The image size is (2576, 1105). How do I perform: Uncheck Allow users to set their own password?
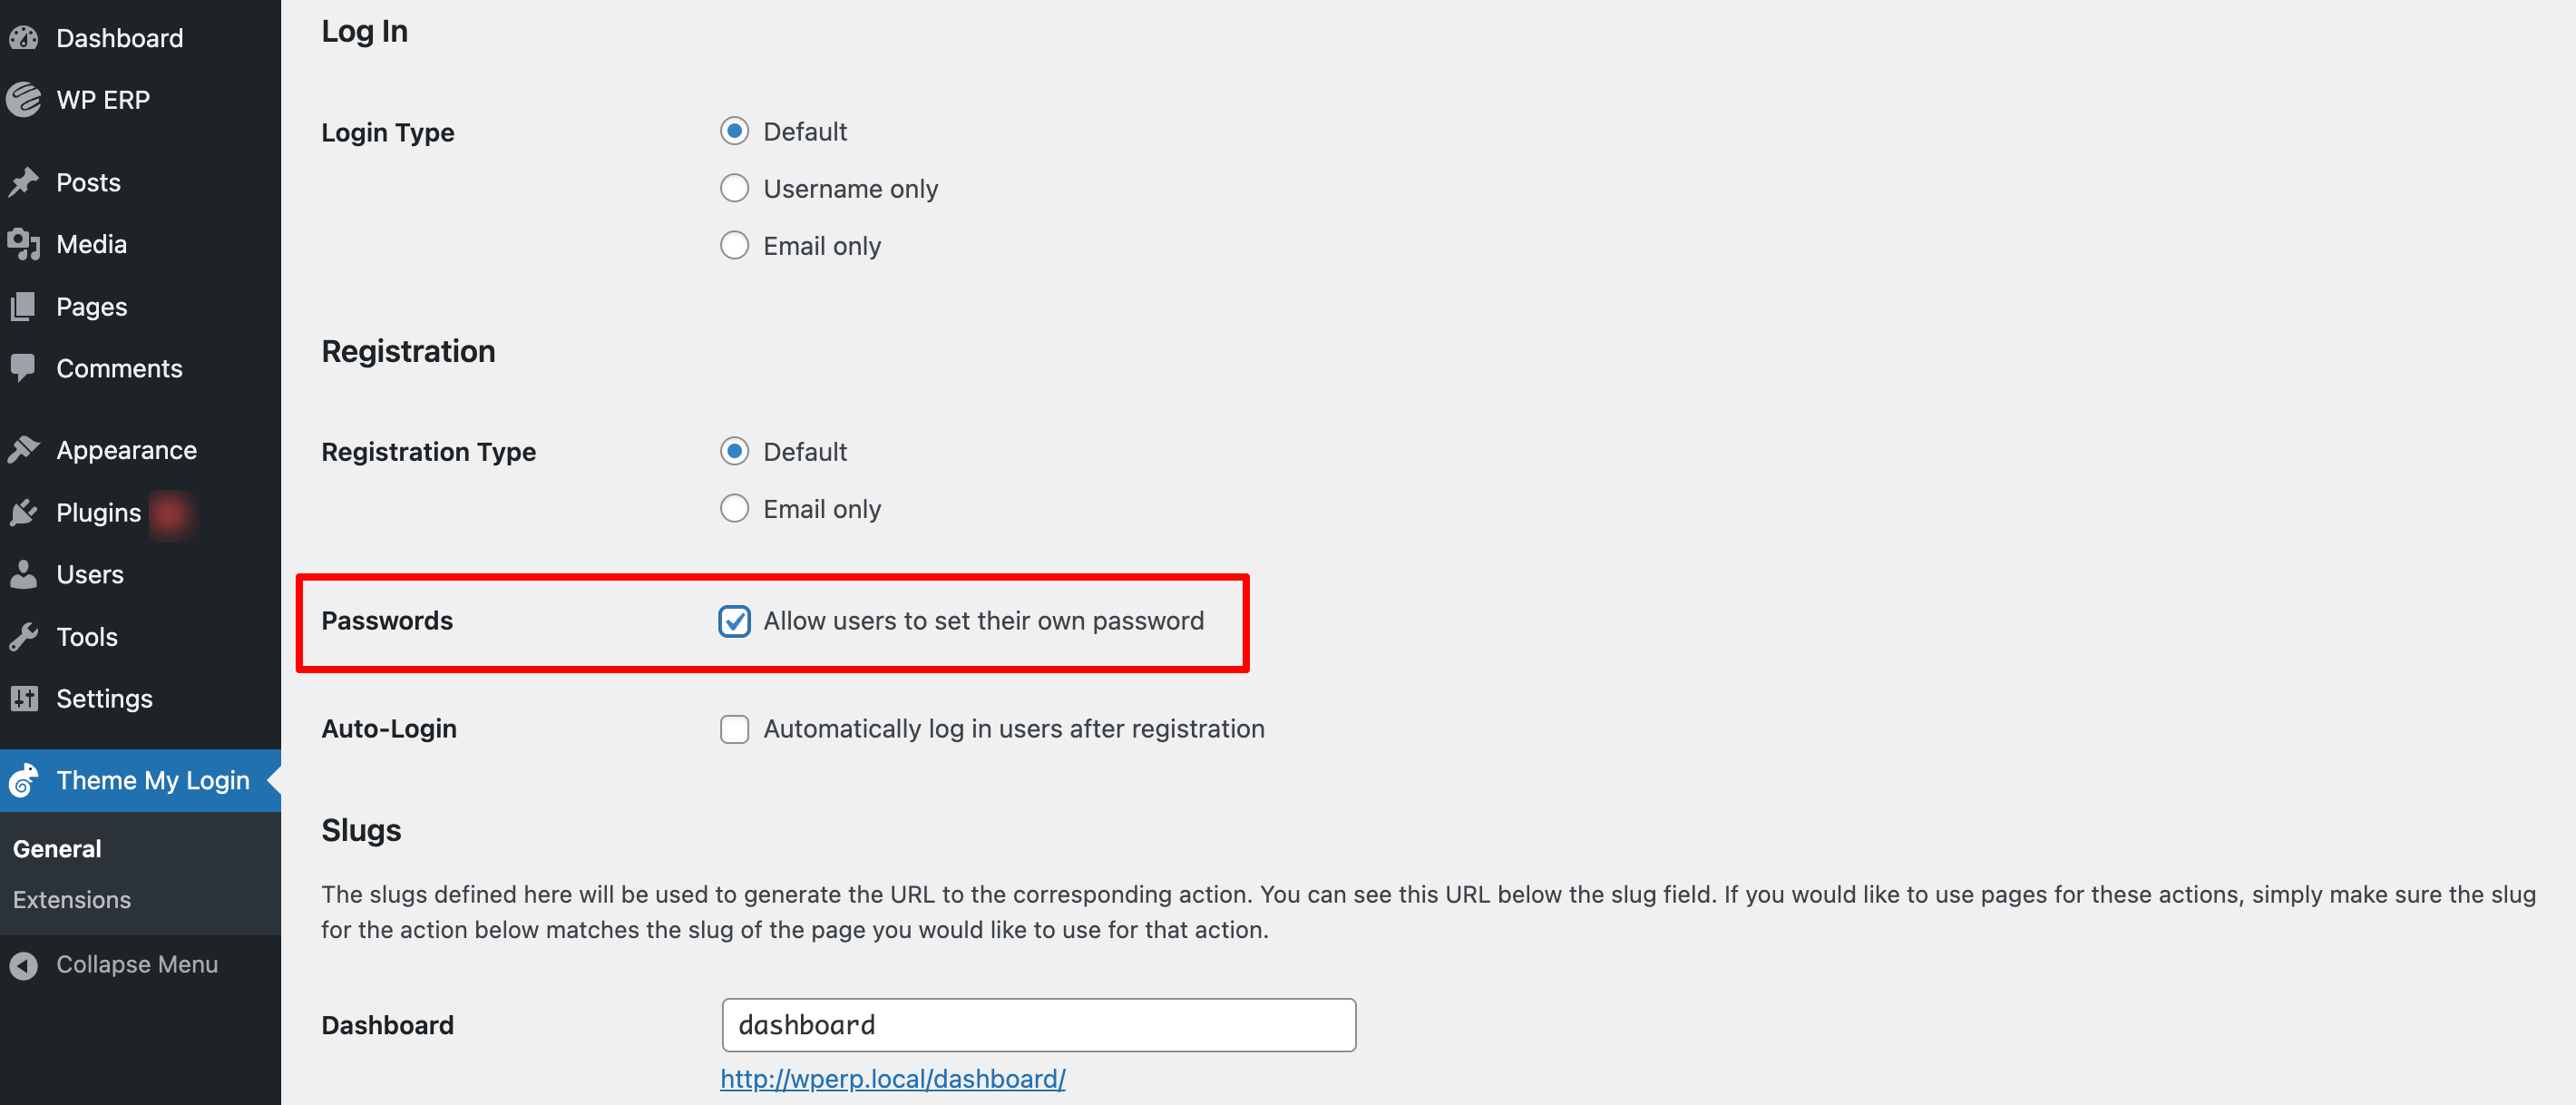(x=735, y=621)
